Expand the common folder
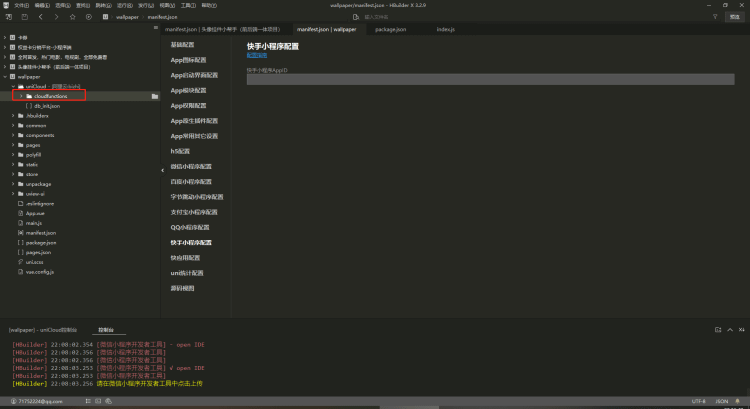The width and height of the screenshot is (750, 409). [x=13, y=125]
